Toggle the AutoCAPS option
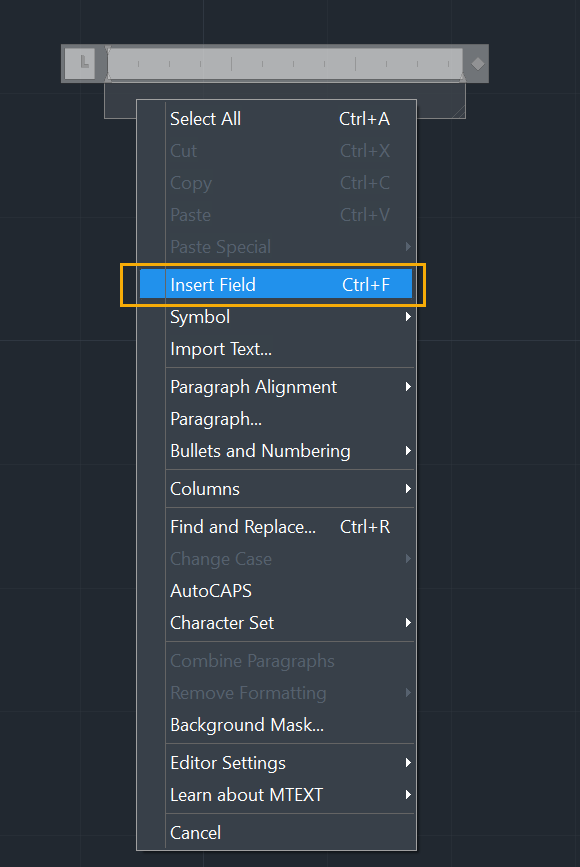This screenshot has width=580, height=867. point(276,591)
